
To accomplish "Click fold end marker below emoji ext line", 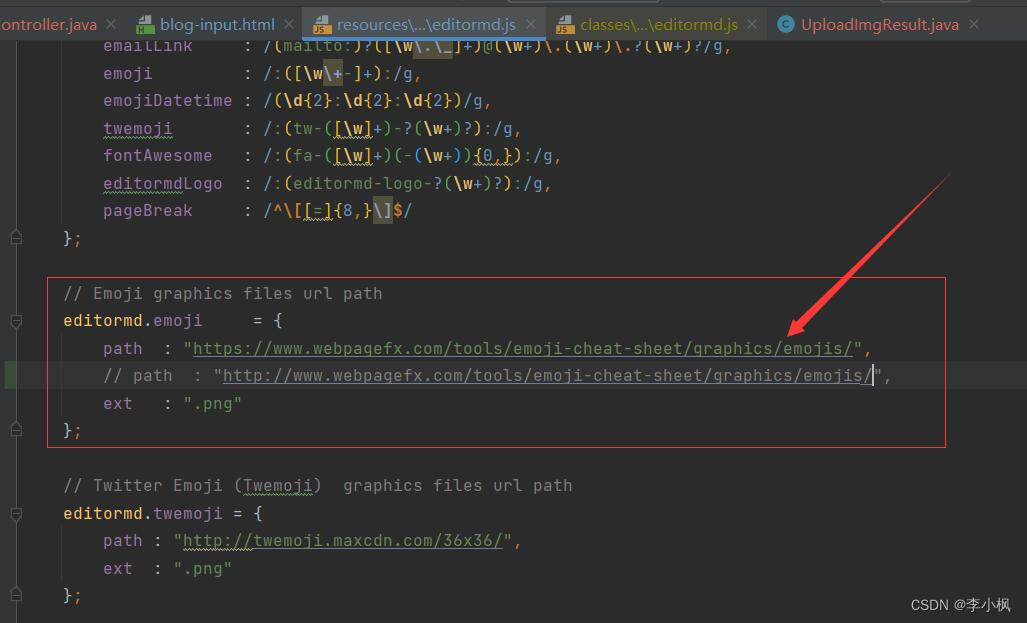I will [16, 430].
